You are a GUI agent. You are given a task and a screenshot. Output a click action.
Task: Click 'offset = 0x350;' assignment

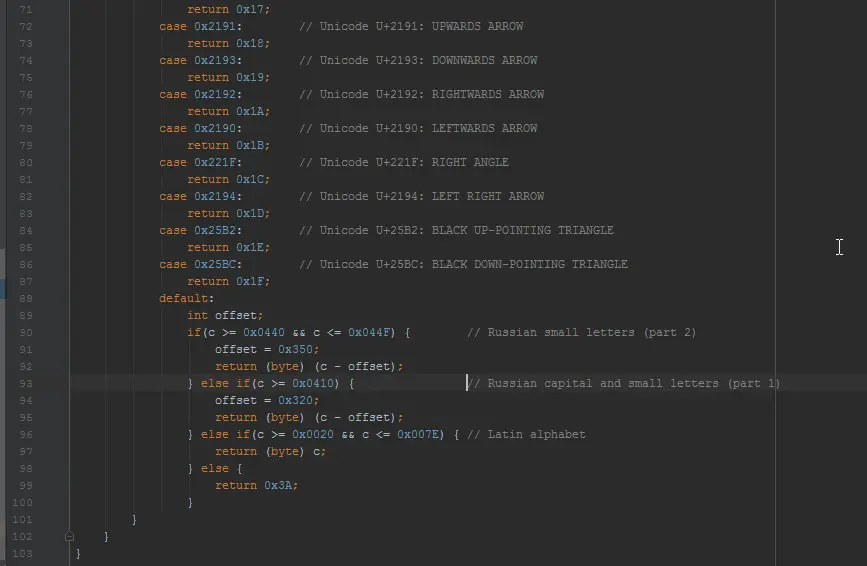[x=267, y=350]
